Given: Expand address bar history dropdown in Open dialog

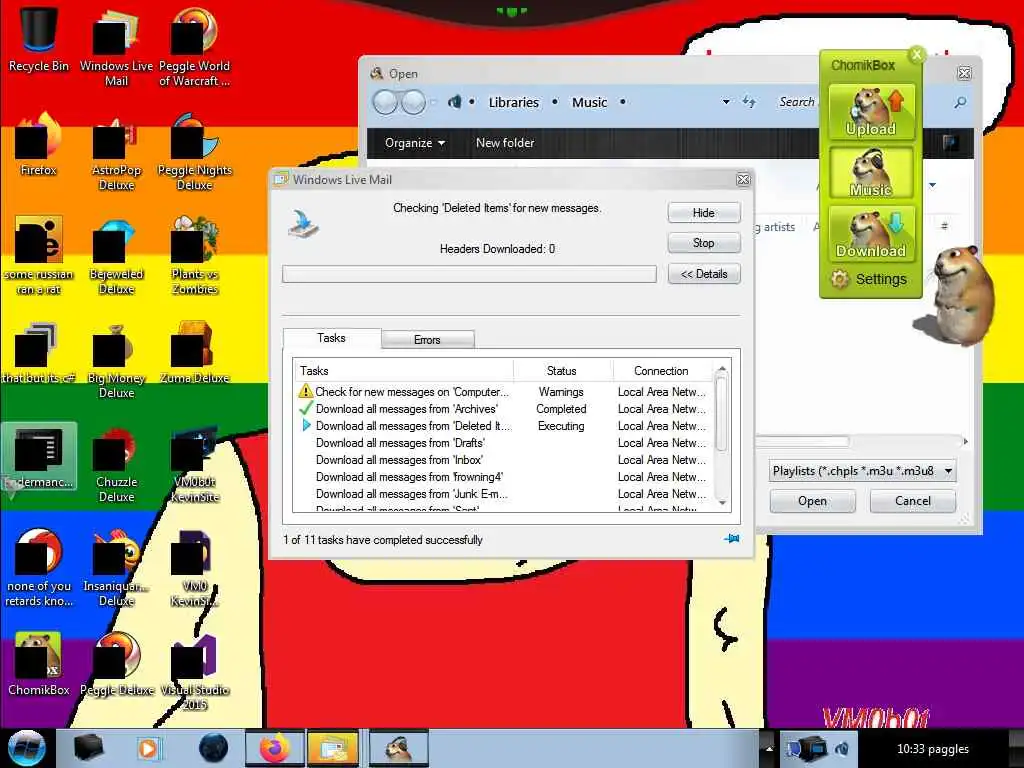Looking at the screenshot, I should click(x=726, y=102).
